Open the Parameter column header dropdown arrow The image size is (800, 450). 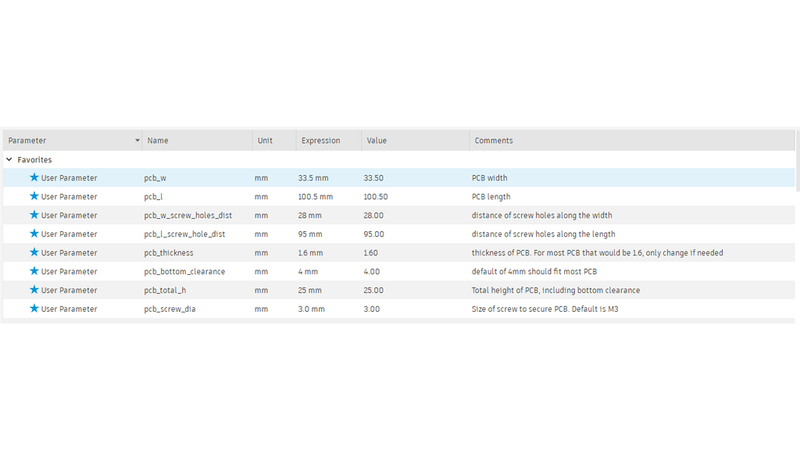click(137, 141)
